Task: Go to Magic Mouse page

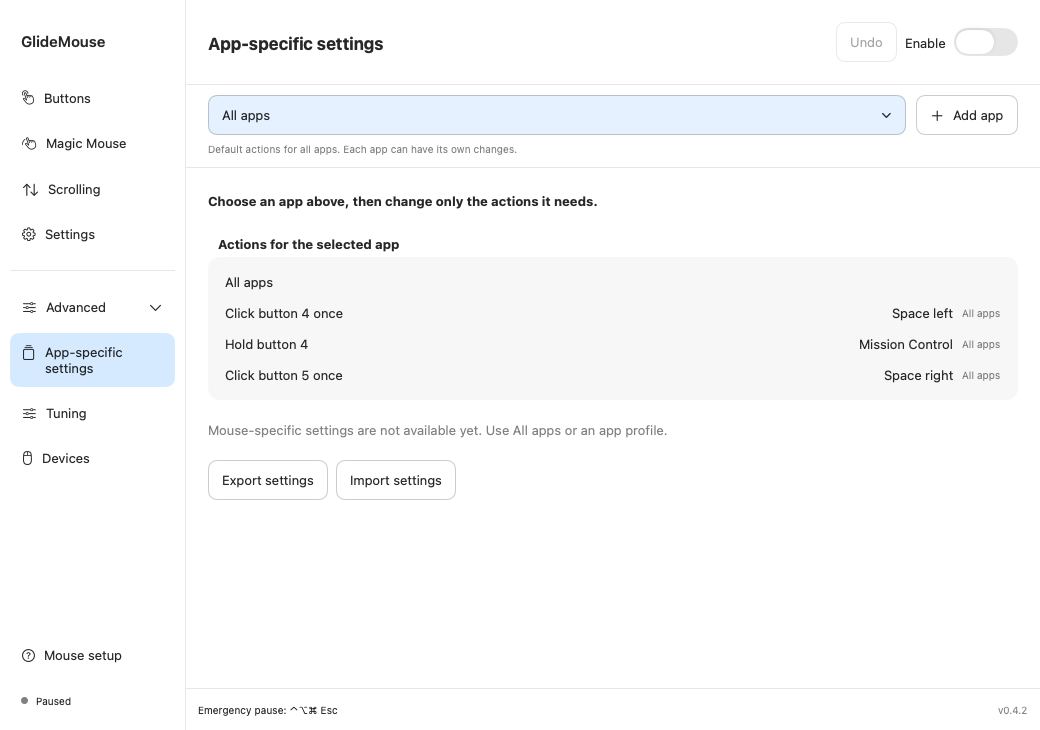Action: click(92, 143)
